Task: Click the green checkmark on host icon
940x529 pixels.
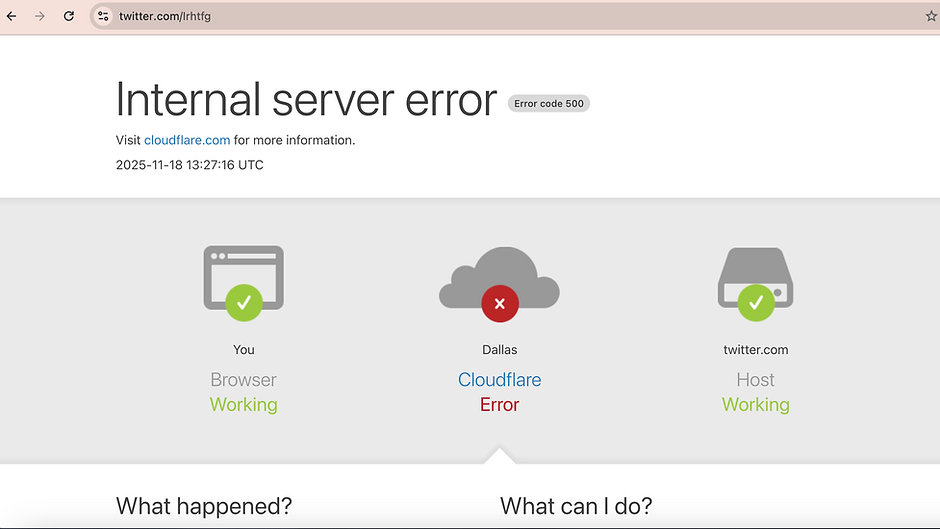Action: point(756,302)
